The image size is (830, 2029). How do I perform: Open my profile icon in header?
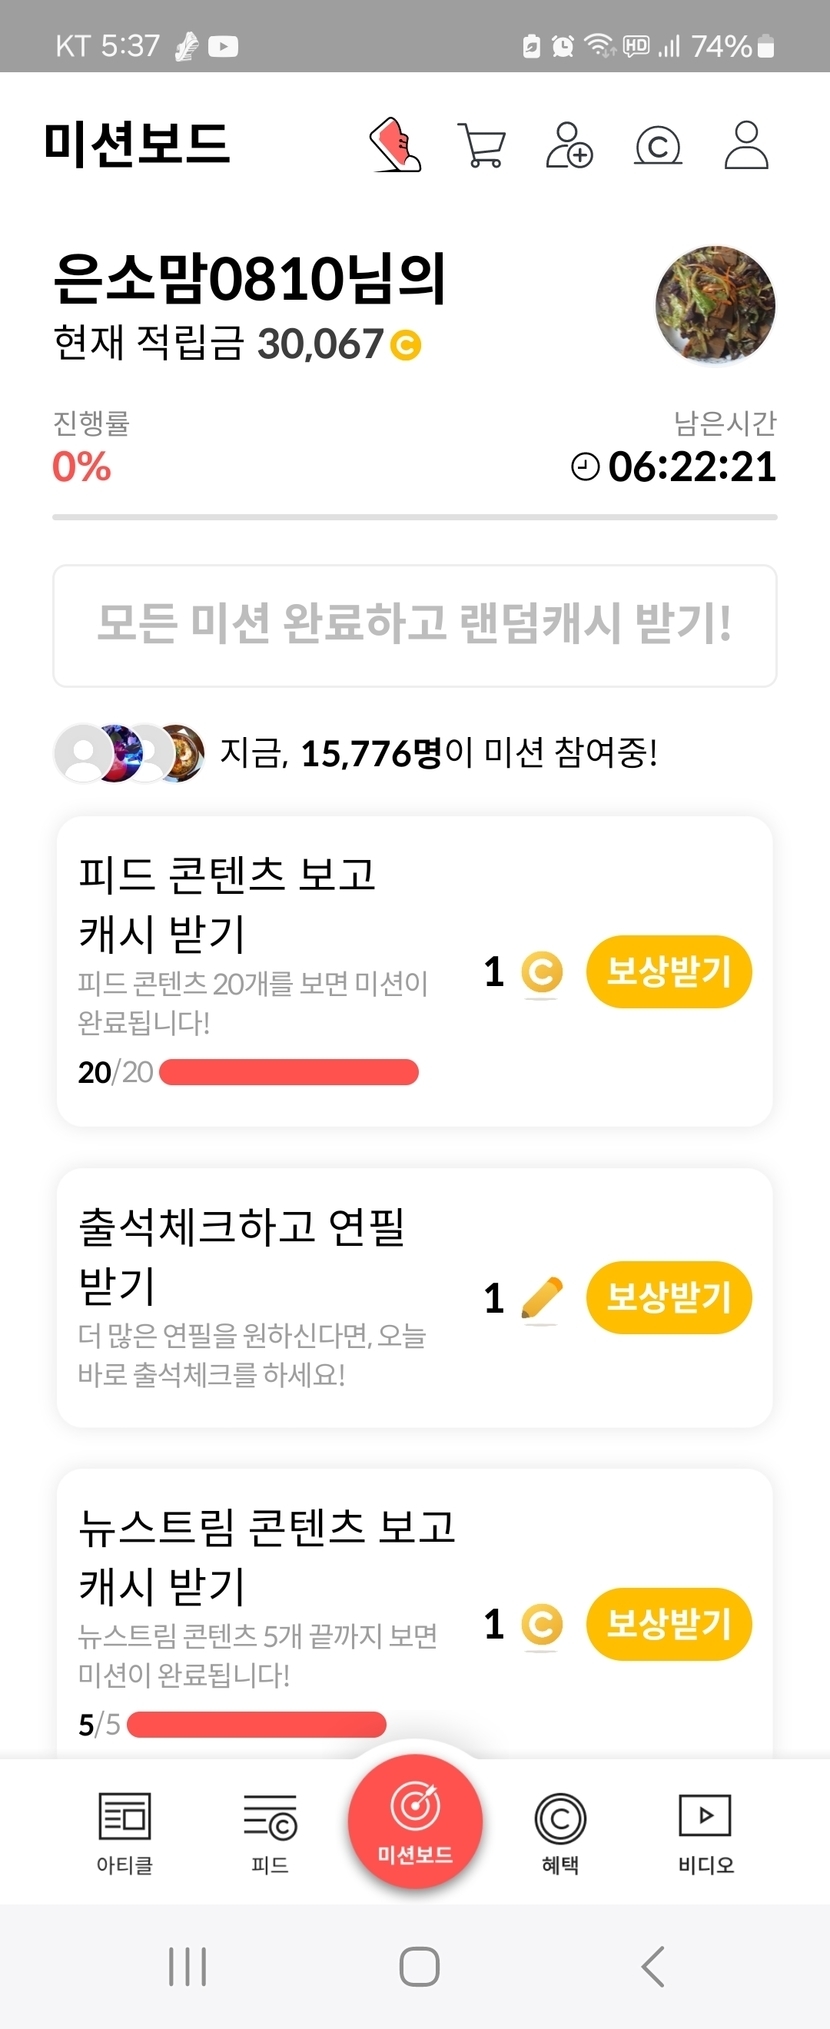(x=746, y=146)
